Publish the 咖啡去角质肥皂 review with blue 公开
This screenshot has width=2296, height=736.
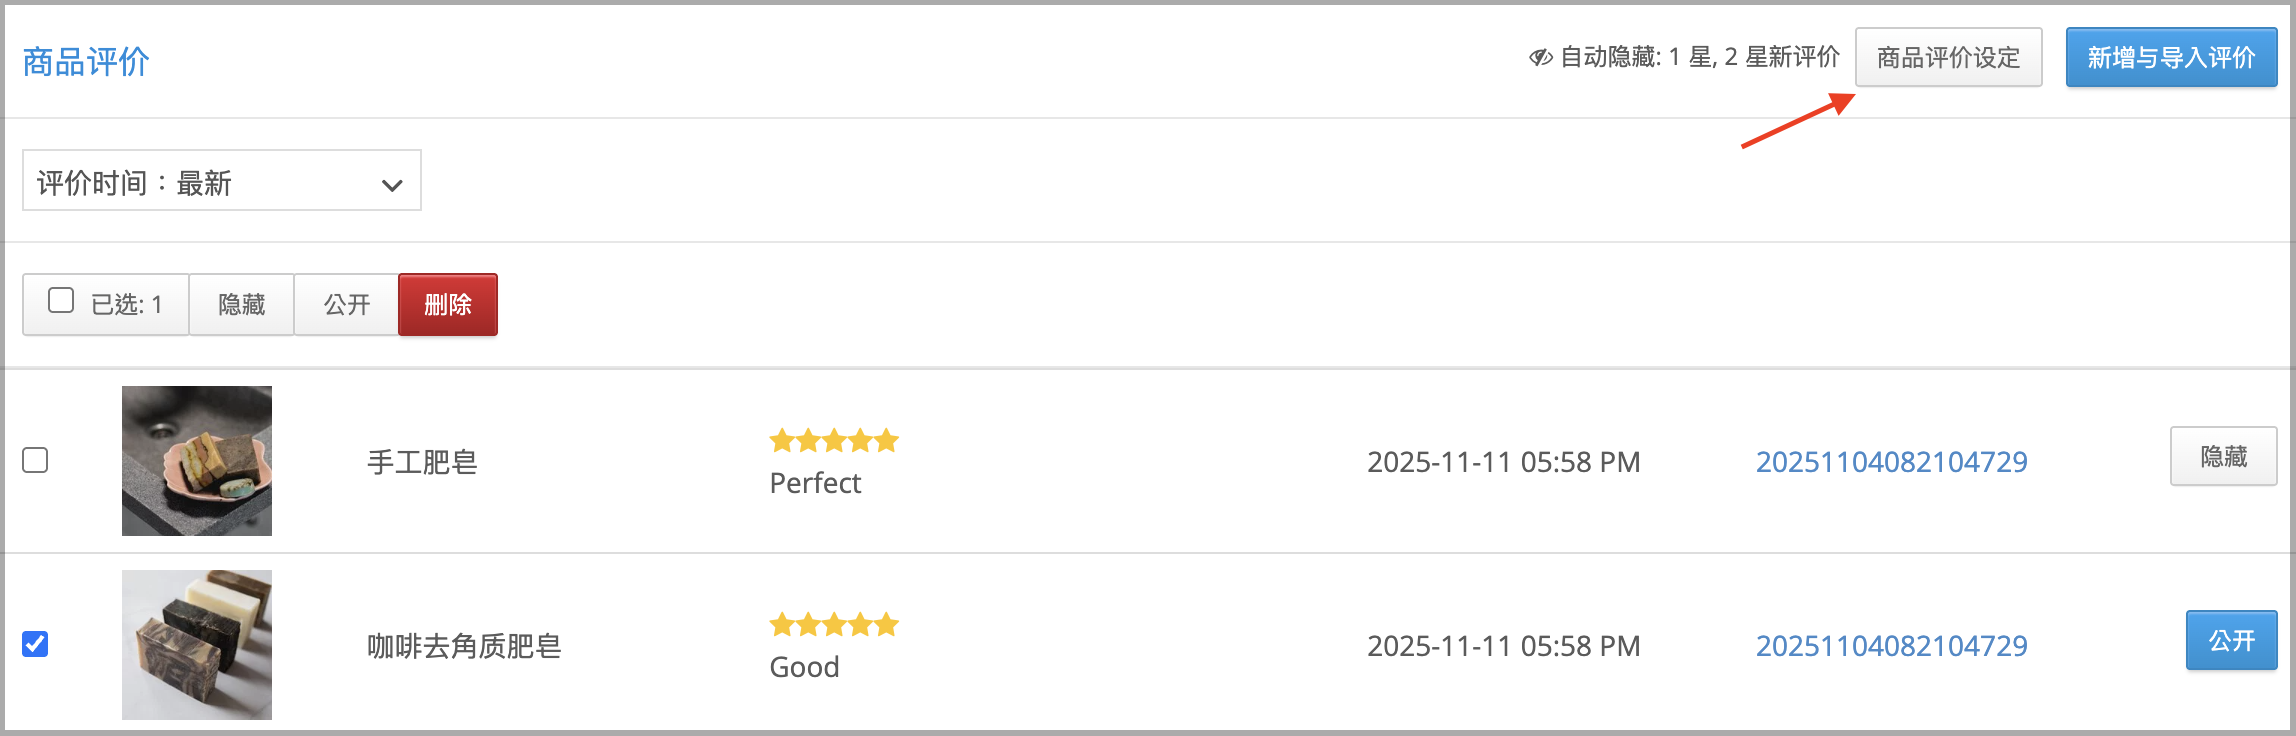2232,640
